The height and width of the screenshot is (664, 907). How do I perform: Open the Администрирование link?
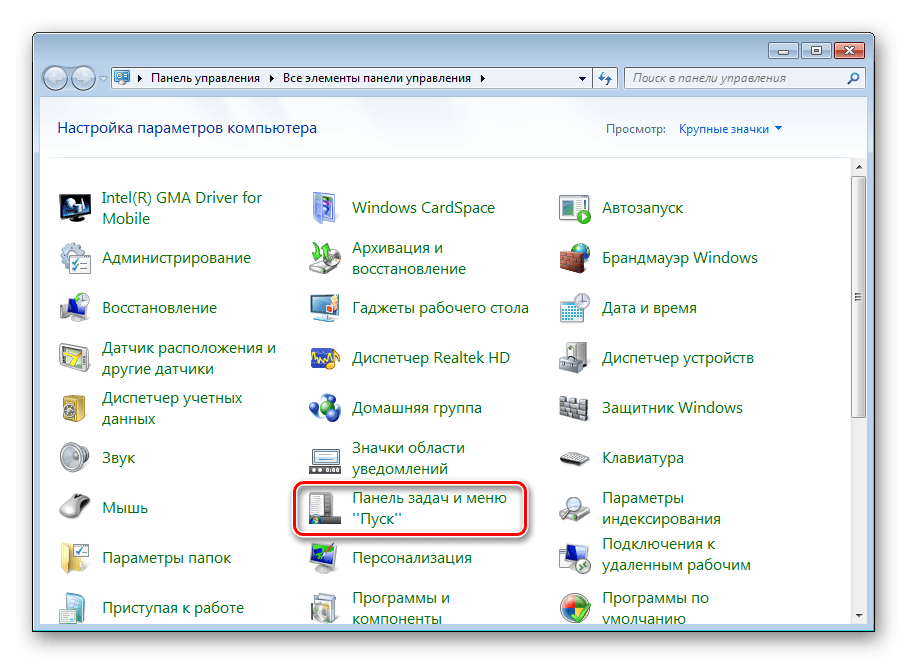176,258
